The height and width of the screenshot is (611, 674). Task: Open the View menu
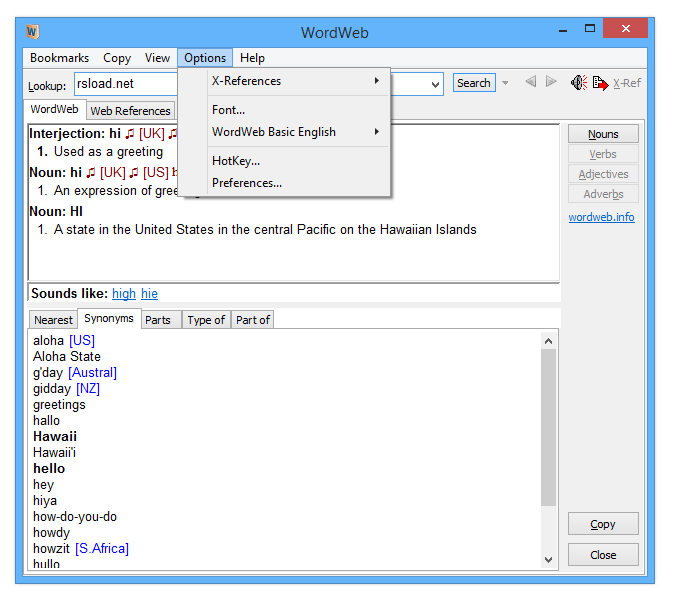[x=157, y=58]
